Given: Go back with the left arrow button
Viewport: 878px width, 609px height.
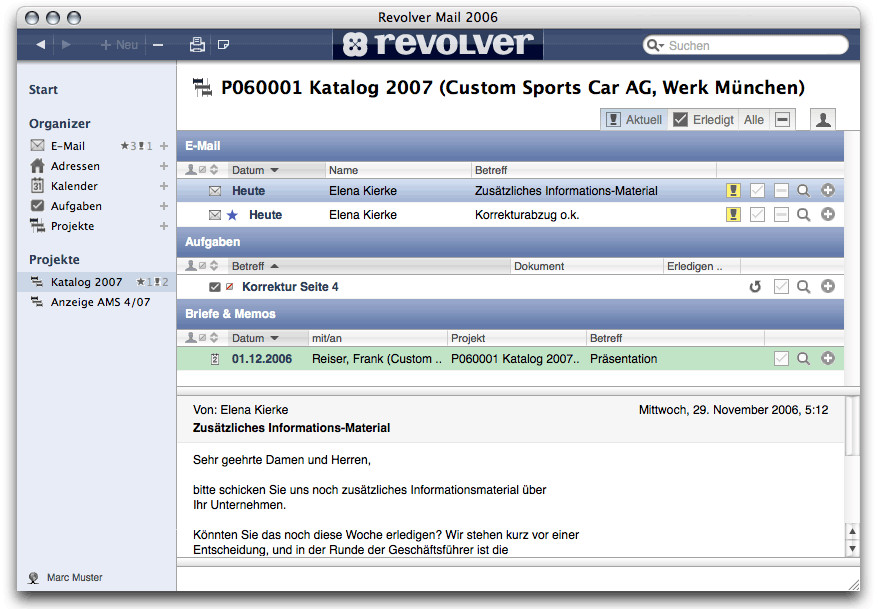Looking at the screenshot, I should 41,45.
